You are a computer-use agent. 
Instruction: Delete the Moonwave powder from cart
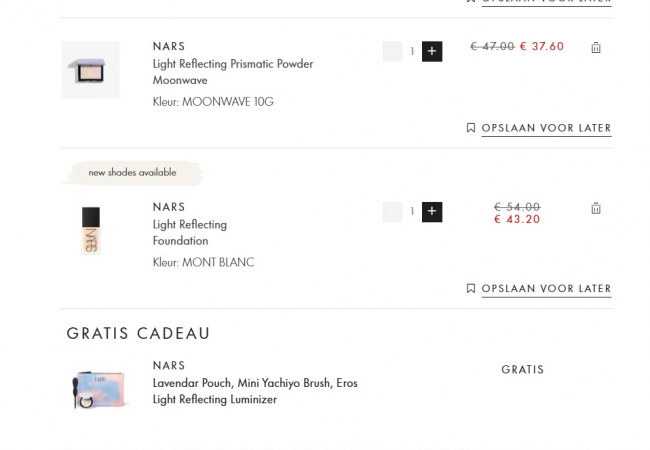coord(596,47)
